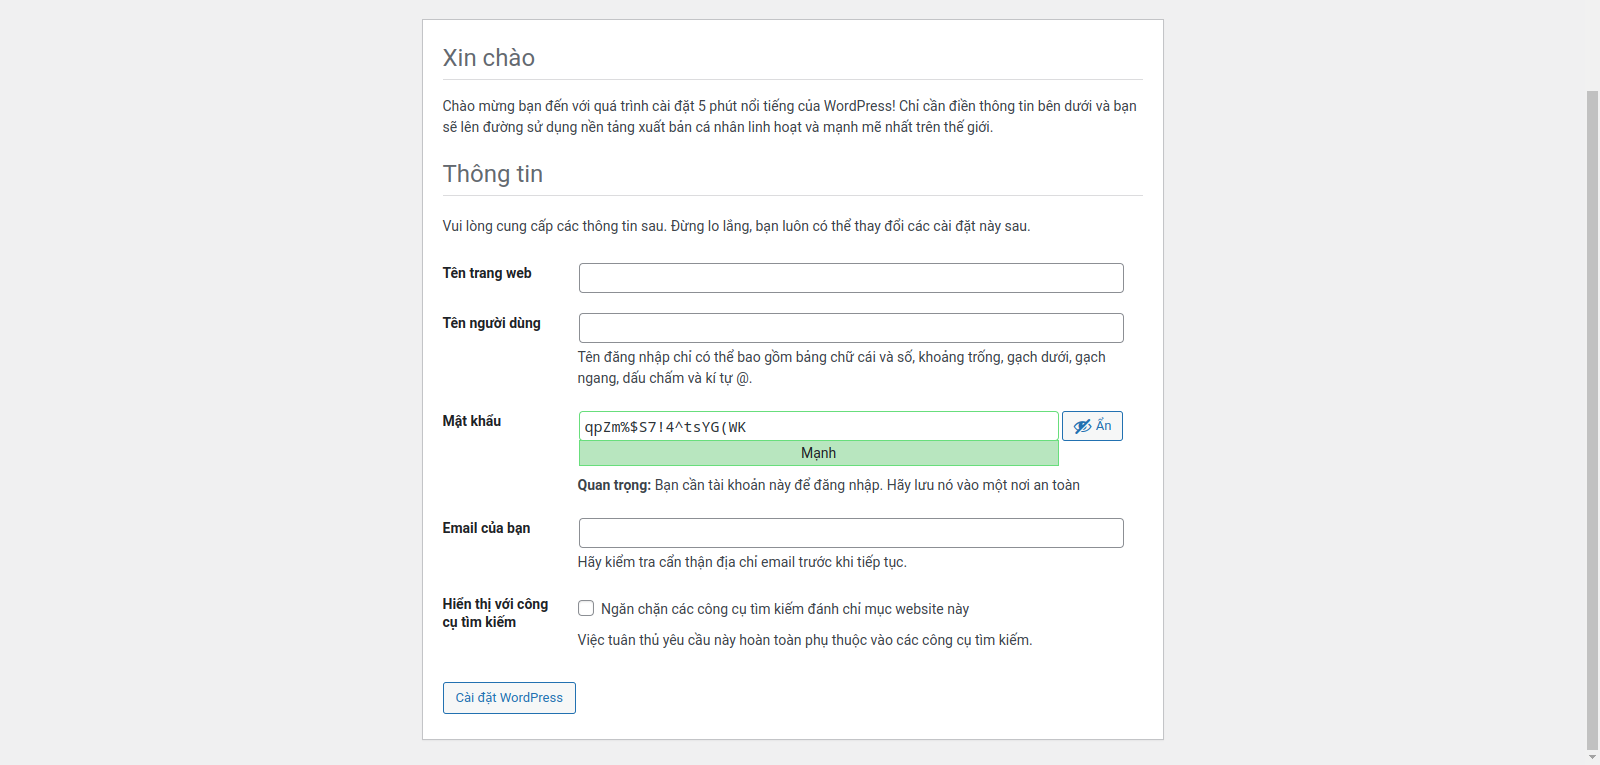Focus the Tên trang web input field
1600x765 pixels.
pyautogui.click(x=850, y=278)
